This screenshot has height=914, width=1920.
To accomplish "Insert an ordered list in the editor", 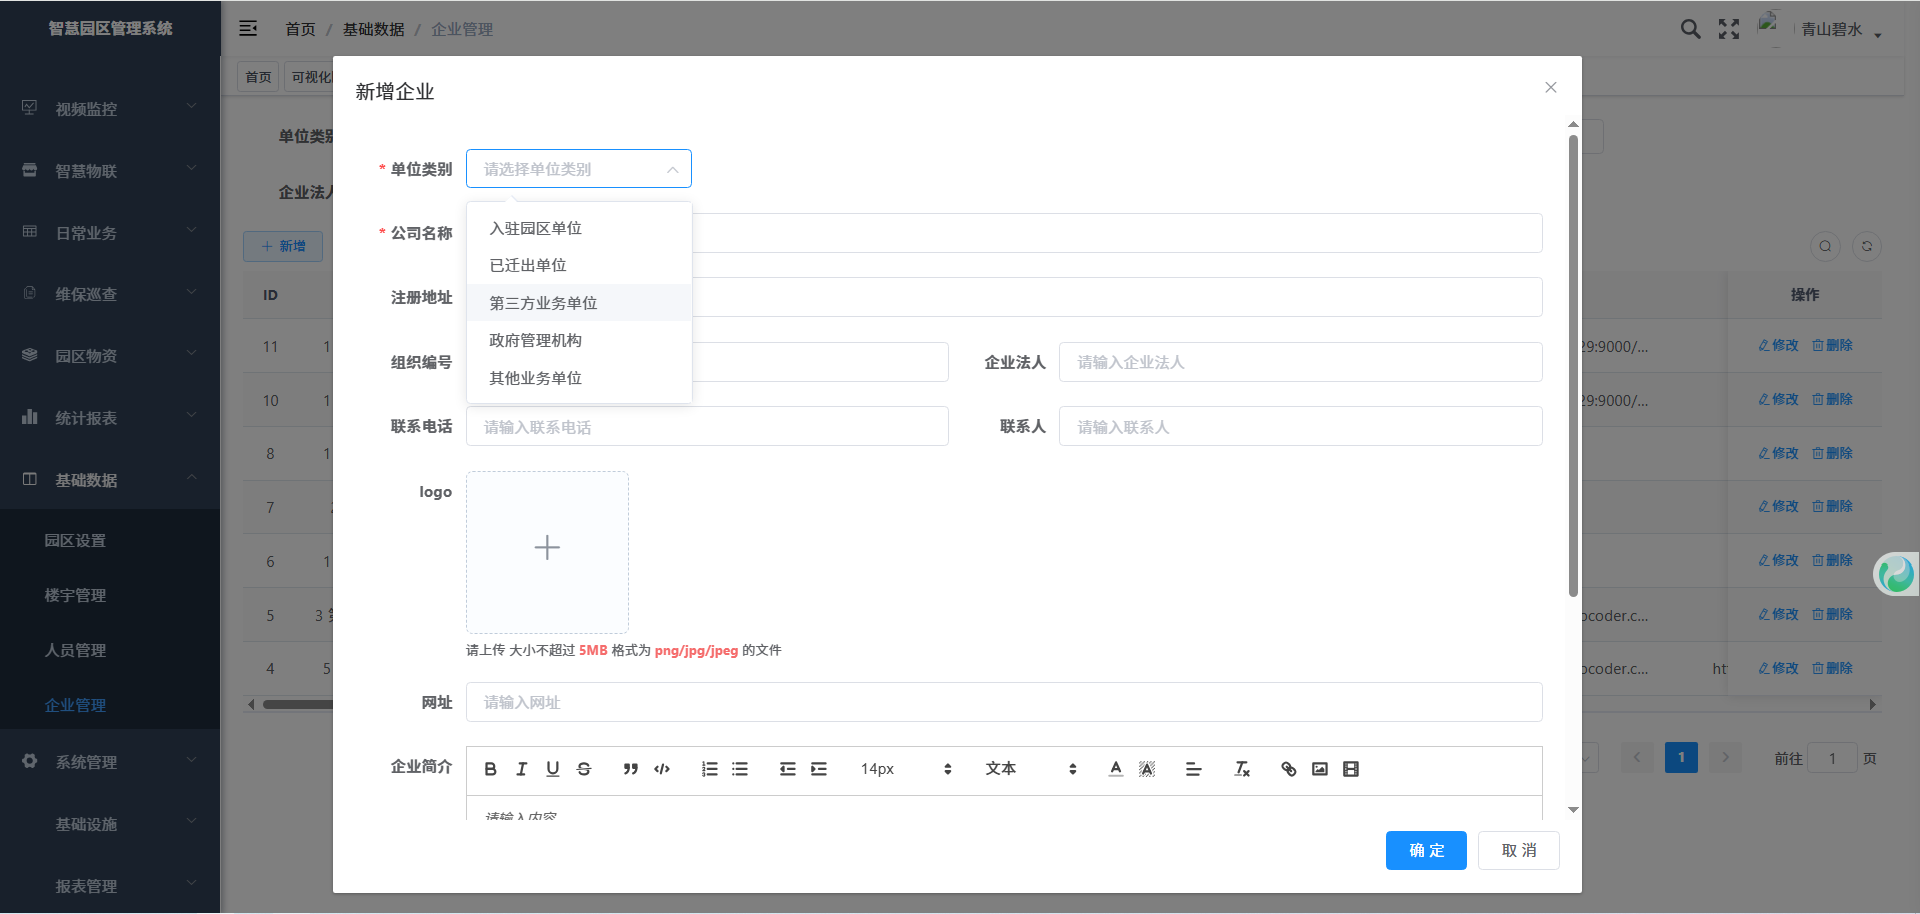I will (709, 769).
